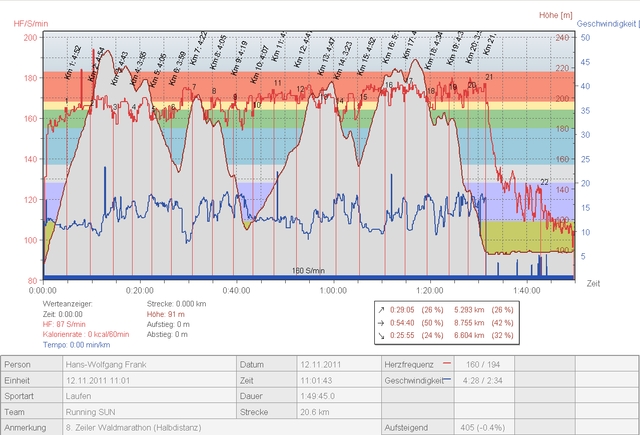
Task: Select the Km 21 lap marker label
Action: (491, 43)
